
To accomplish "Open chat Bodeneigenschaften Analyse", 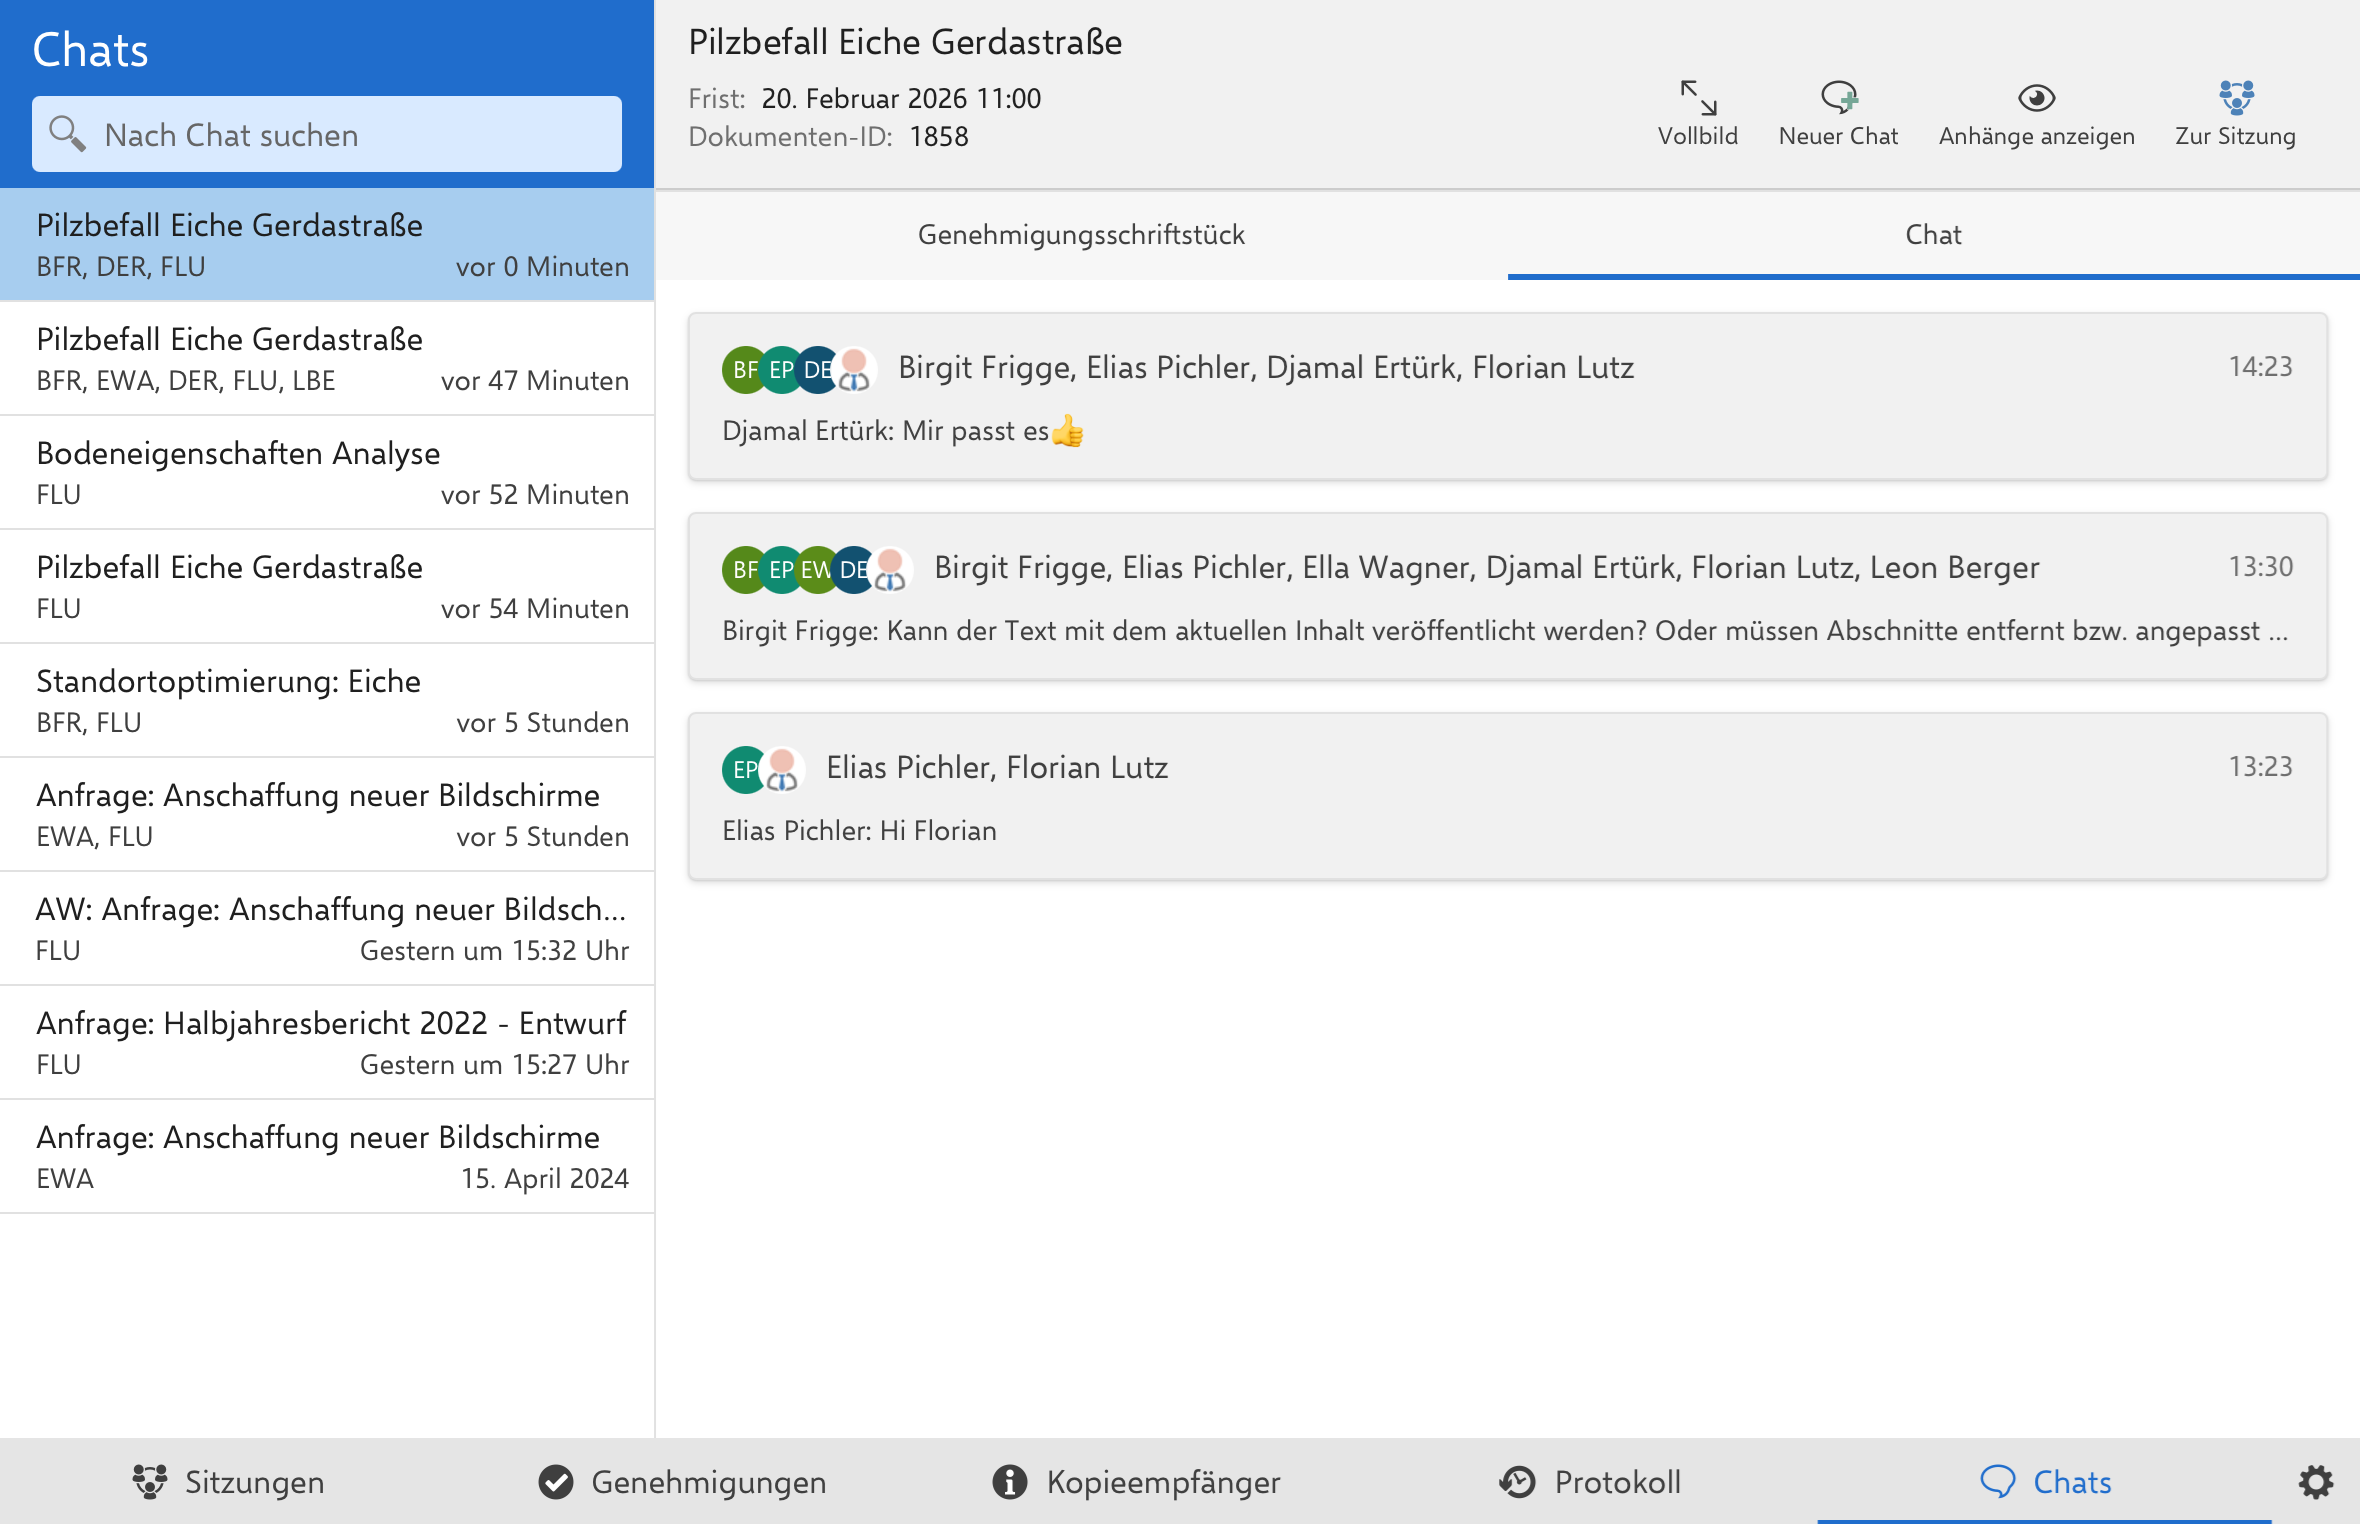I will click(327, 473).
